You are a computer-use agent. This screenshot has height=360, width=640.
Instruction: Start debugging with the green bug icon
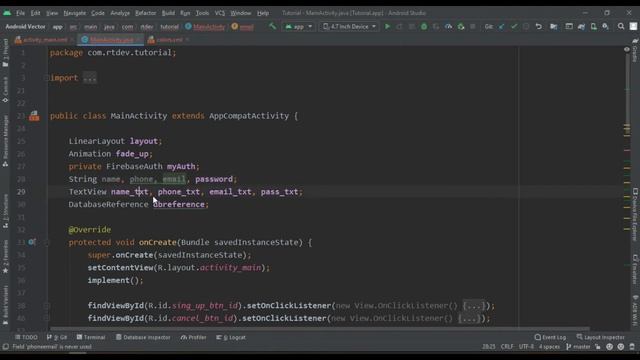[x=424, y=27]
